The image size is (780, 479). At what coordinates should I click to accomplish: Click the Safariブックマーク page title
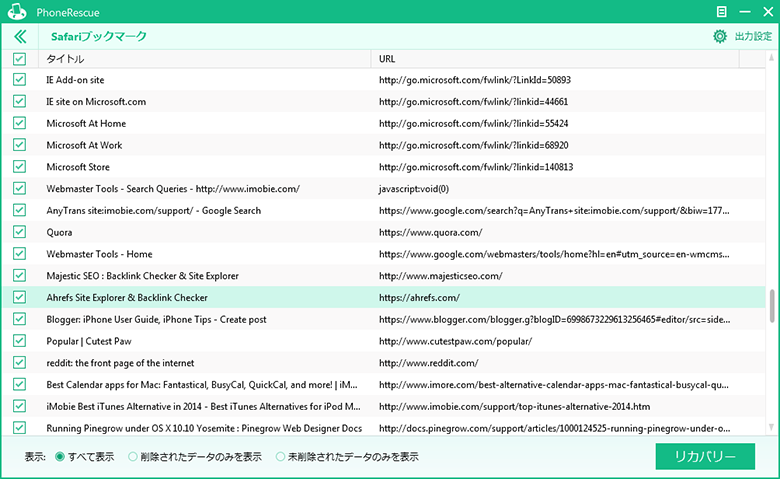tap(98, 36)
